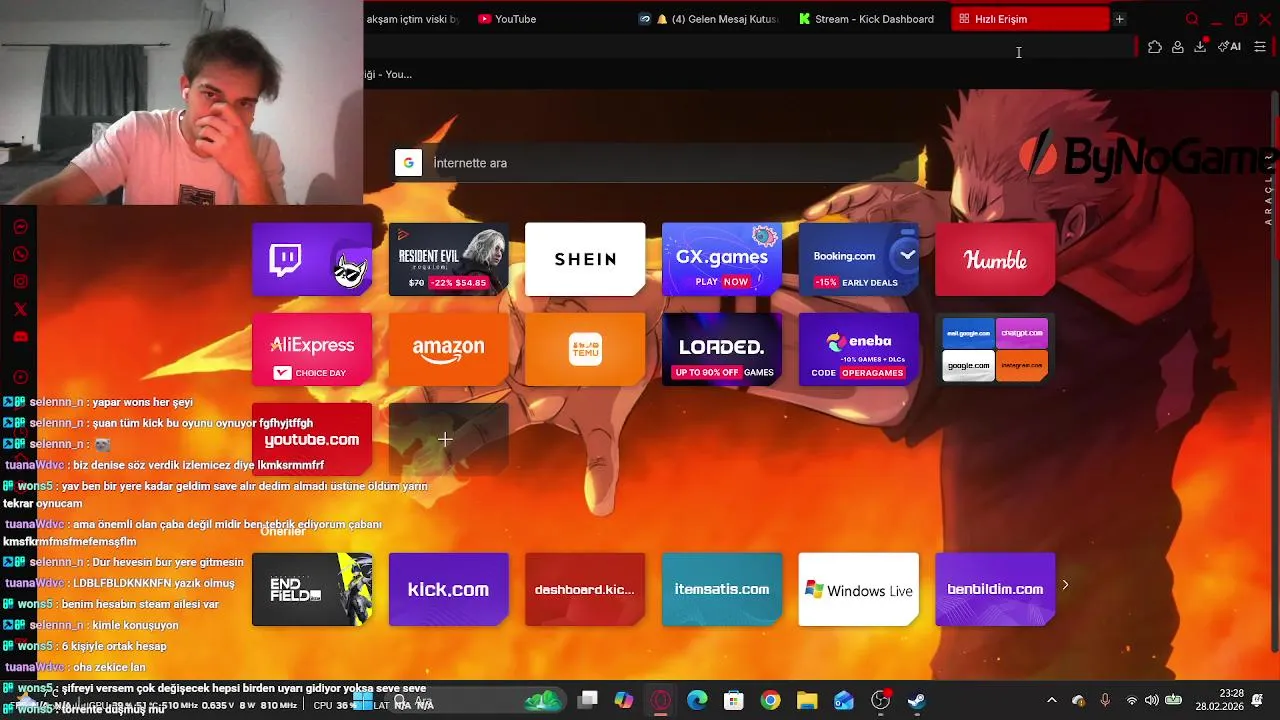1280x720 pixels.
Task: Open the Easy Setup sliders icon
Action: point(1260,47)
